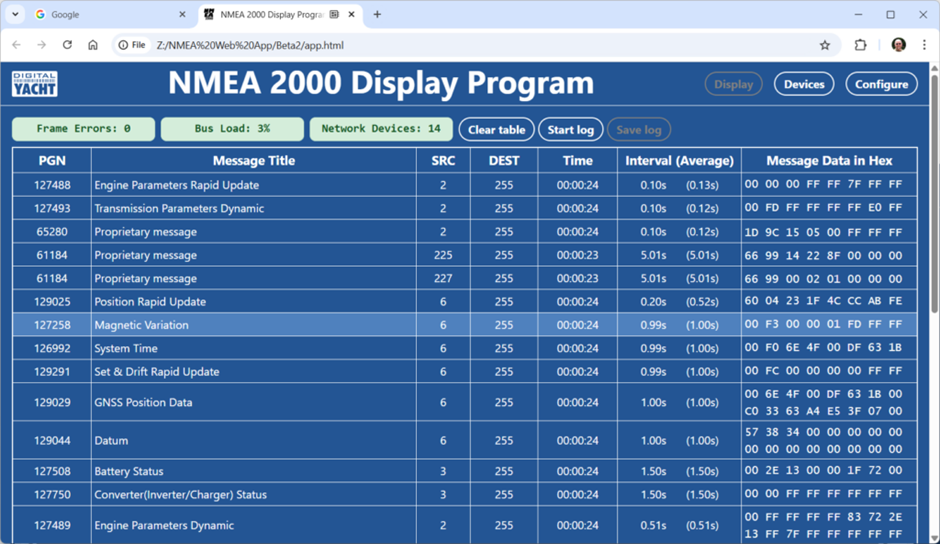Screen dimensions: 940x544
Task: Close the Google tab
Action: pyautogui.click(x=182, y=15)
